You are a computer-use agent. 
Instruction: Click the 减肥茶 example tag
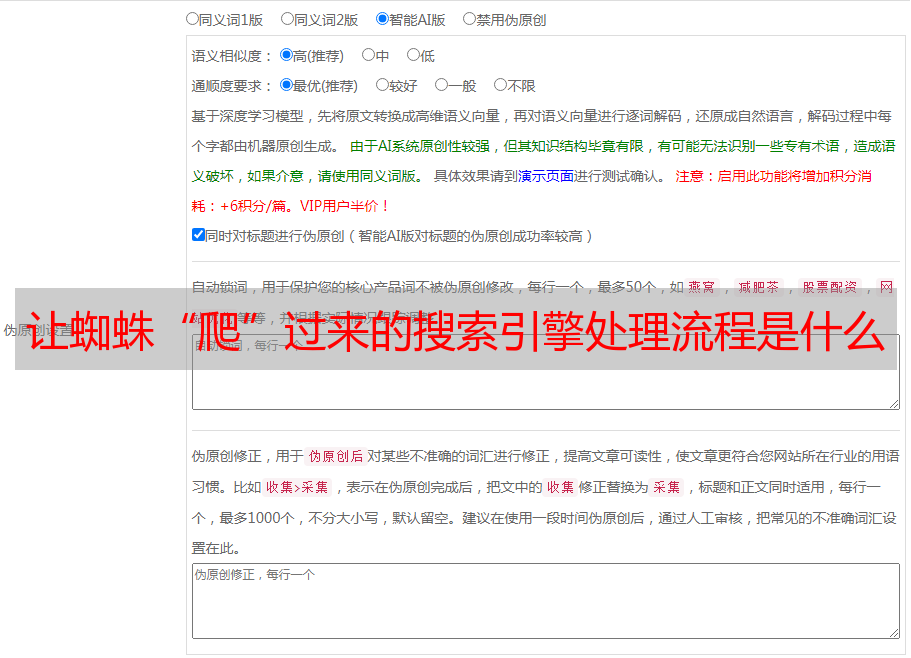point(759,287)
